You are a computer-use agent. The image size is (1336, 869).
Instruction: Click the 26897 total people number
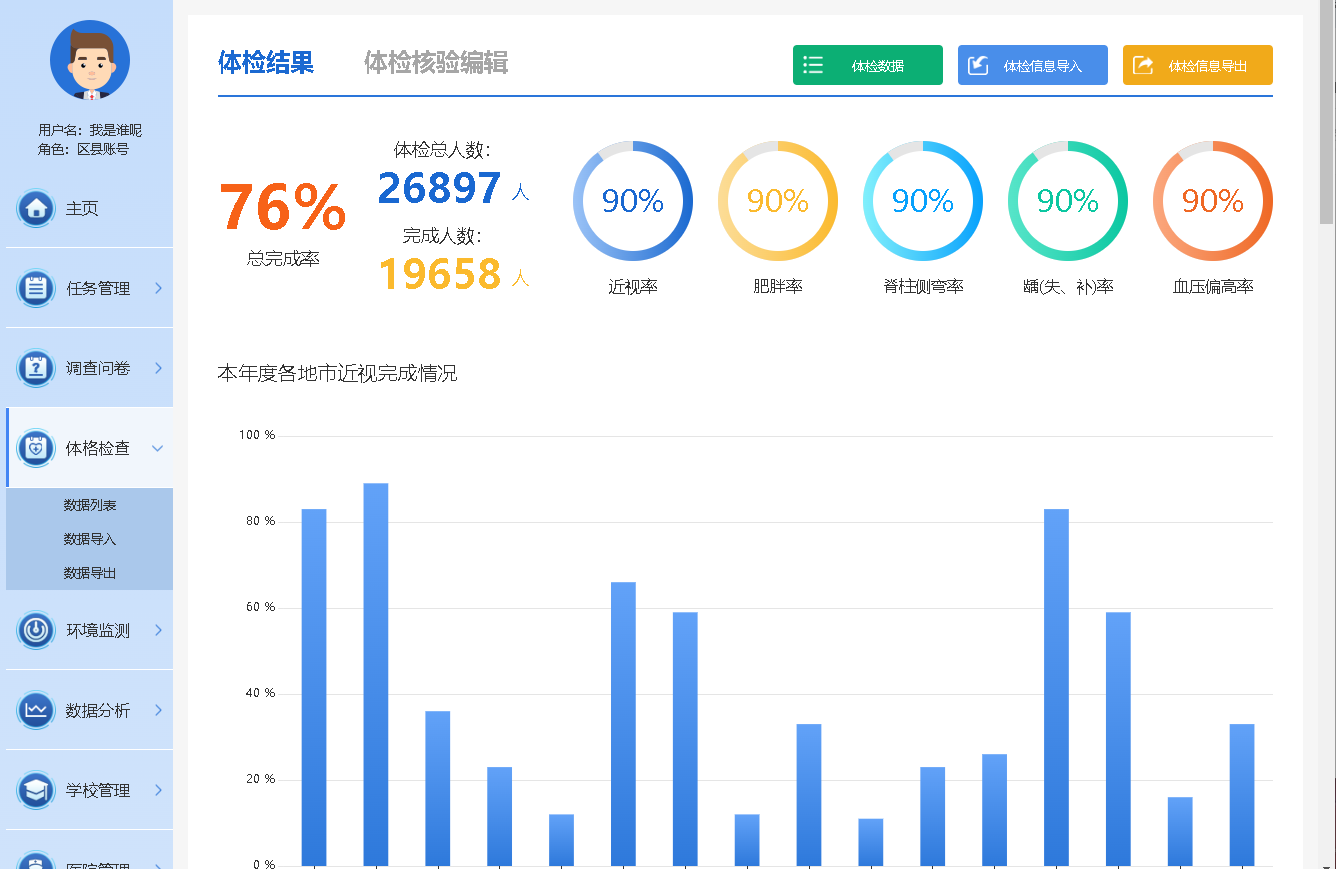pyautogui.click(x=440, y=188)
